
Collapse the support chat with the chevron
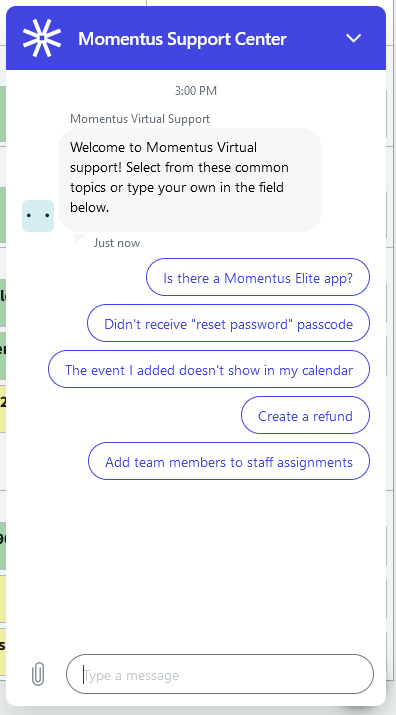(354, 38)
